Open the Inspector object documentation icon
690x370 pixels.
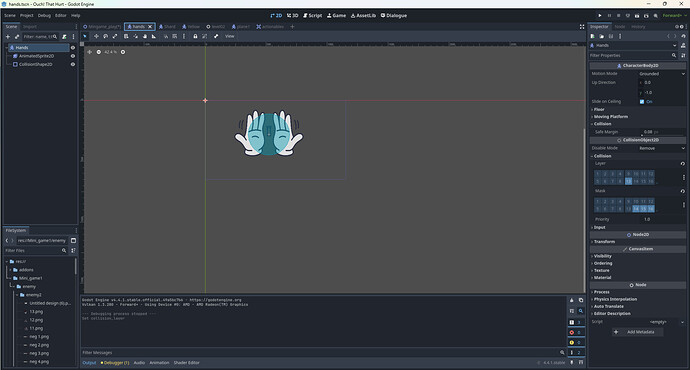coord(683,45)
